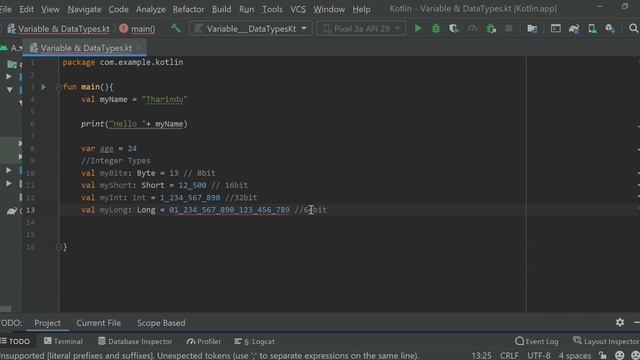Viewport: 640px width, 360px height.
Task: Open the Terminal tool window
Action: point(63,341)
